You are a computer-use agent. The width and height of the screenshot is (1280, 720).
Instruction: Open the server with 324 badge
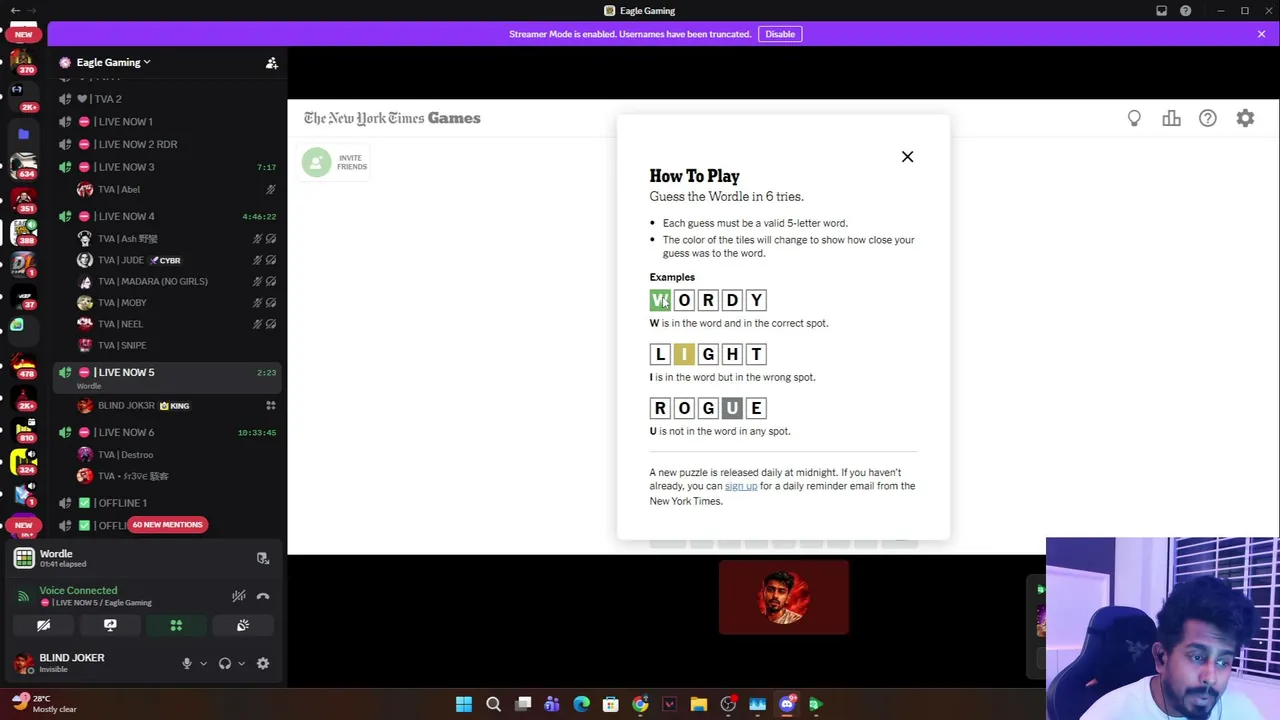click(x=24, y=461)
